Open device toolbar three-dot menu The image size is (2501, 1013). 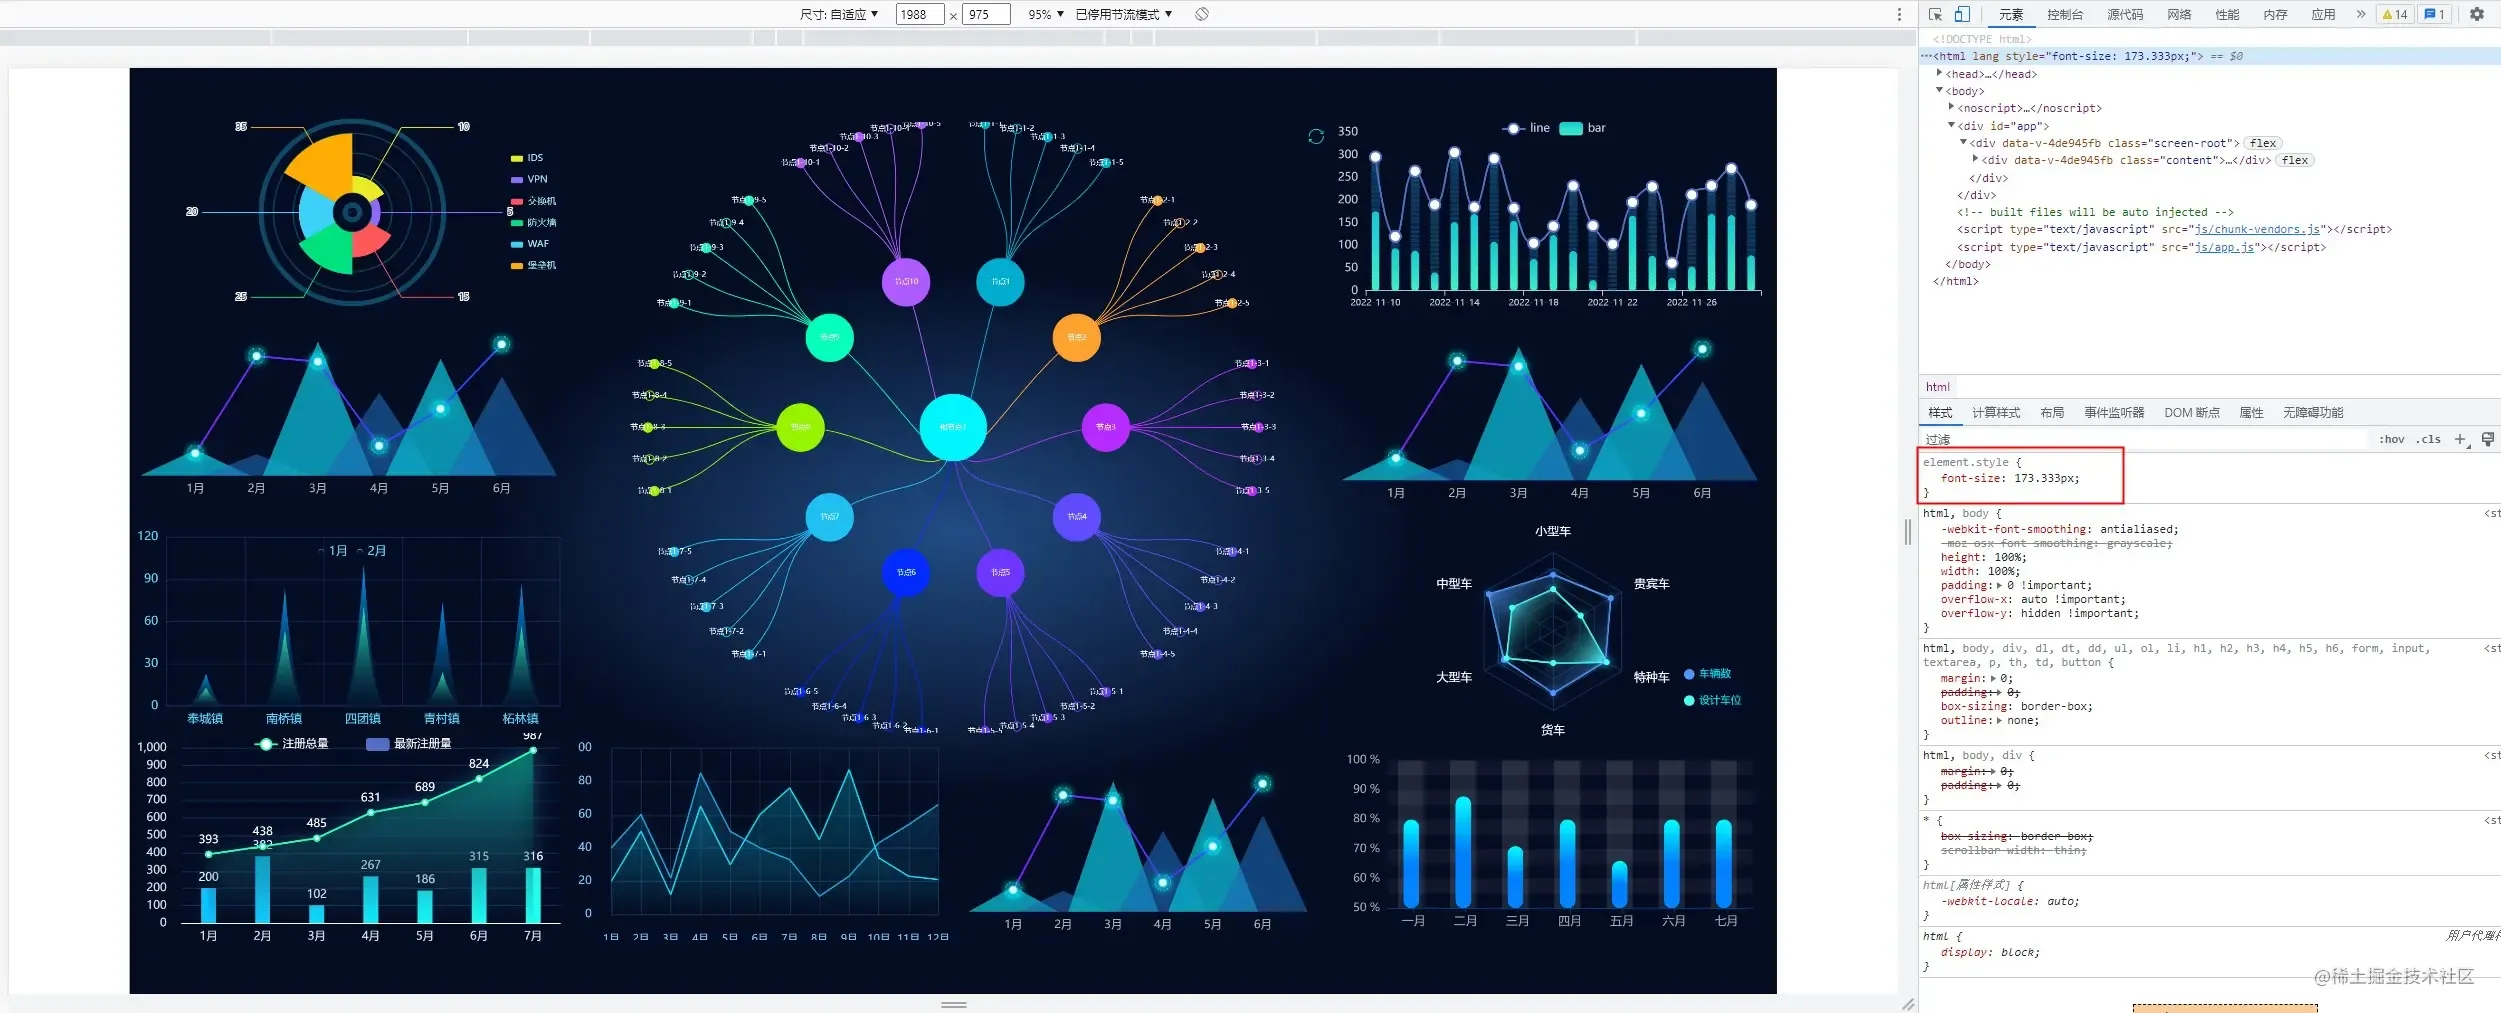point(1899,14)
